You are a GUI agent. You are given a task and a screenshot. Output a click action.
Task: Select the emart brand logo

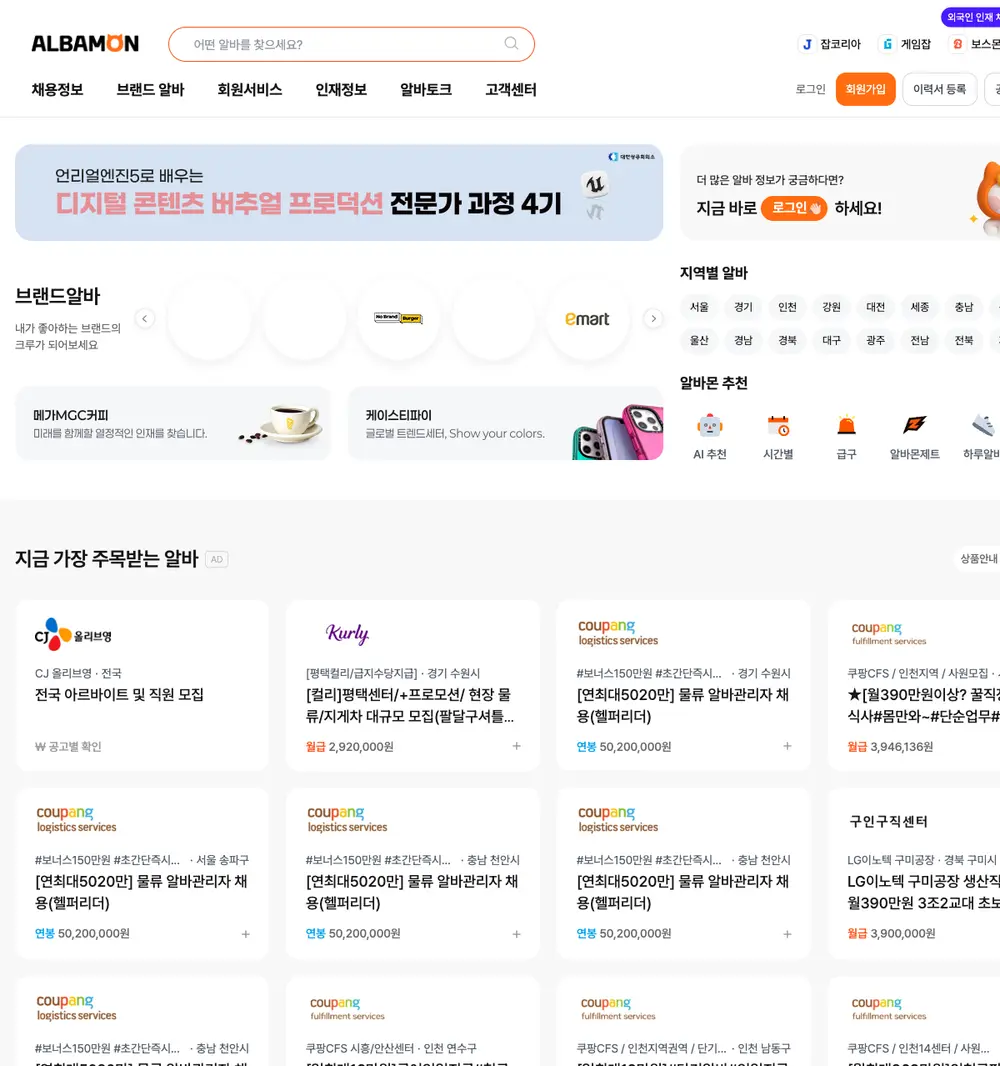pos(587,318)
